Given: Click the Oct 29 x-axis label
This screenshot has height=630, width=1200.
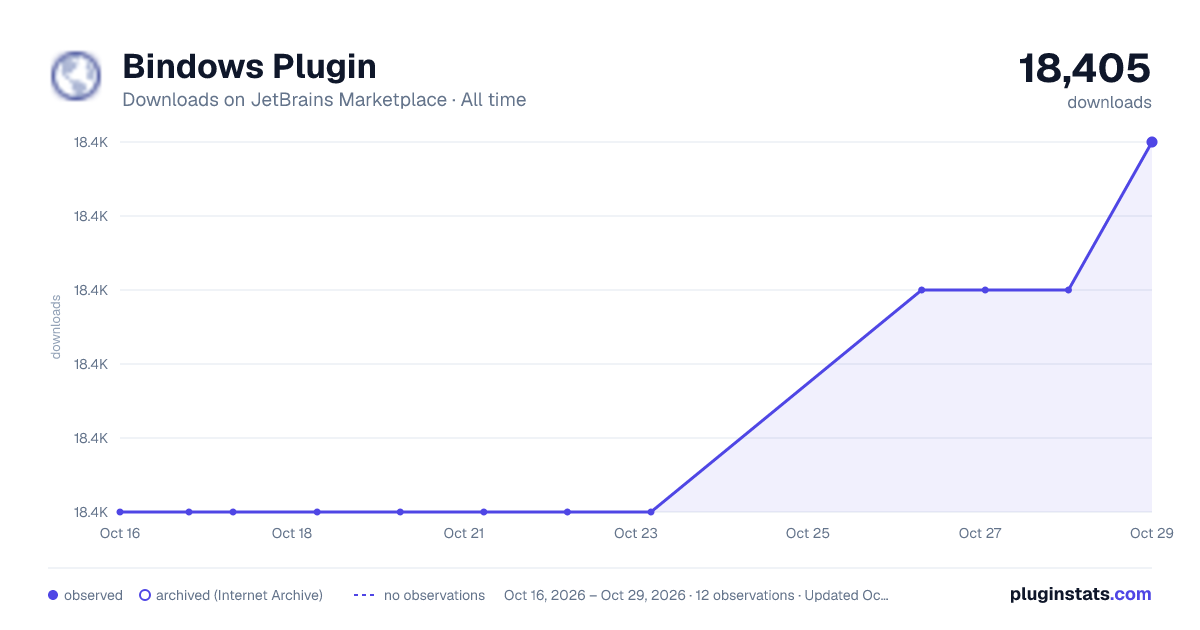Looking at the screenshot, I should pyautogui.click(x=1150, y=533).
